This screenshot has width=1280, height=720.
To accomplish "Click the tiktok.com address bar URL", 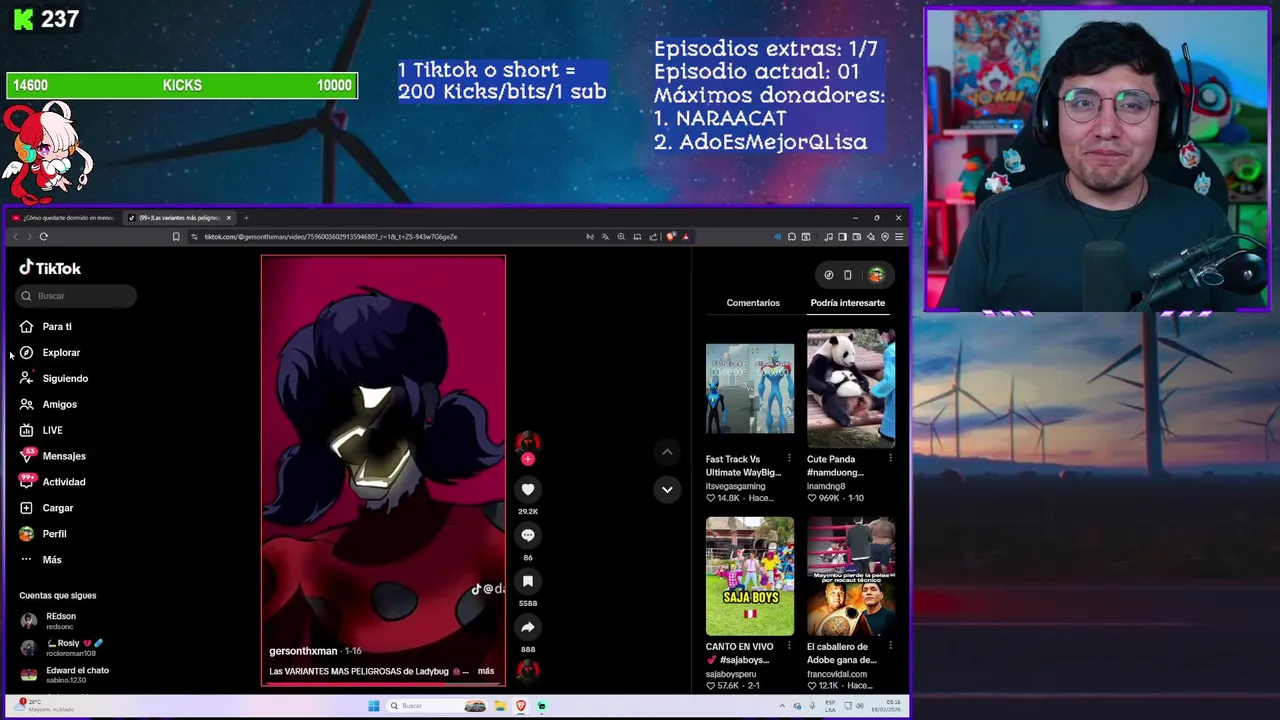I will tap(330, 237).
